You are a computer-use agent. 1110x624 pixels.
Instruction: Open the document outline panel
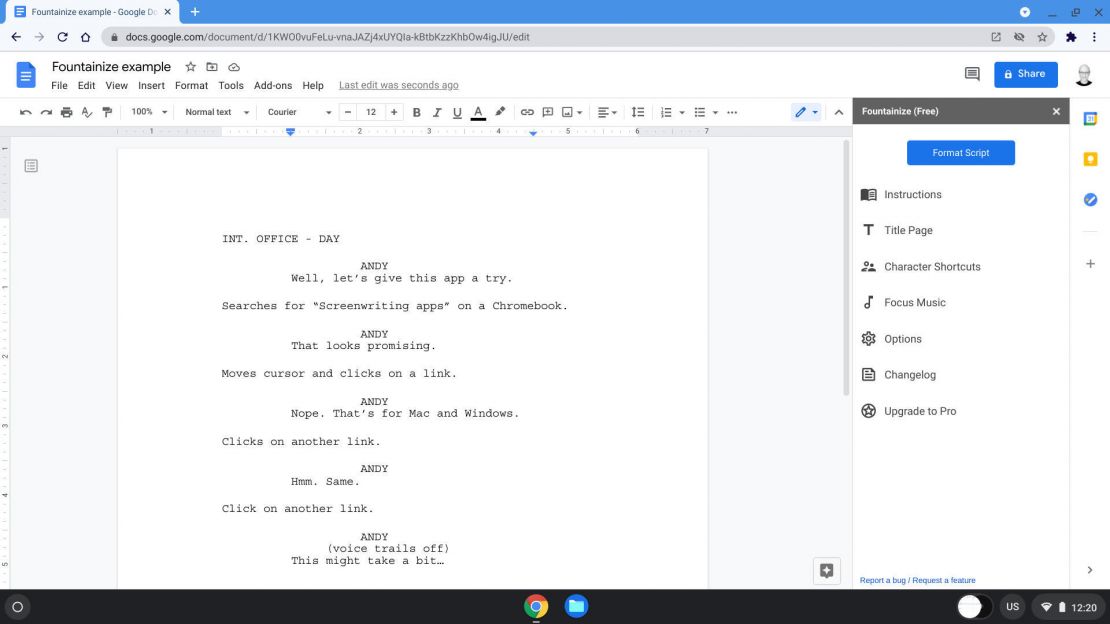[x=31, y=166]
